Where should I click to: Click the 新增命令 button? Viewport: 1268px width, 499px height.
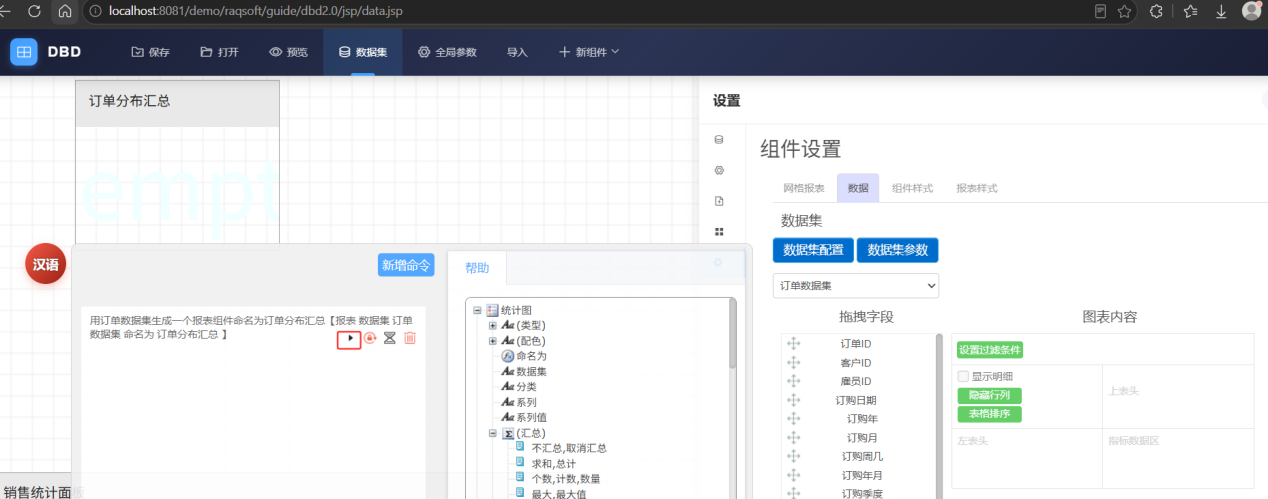406,265
